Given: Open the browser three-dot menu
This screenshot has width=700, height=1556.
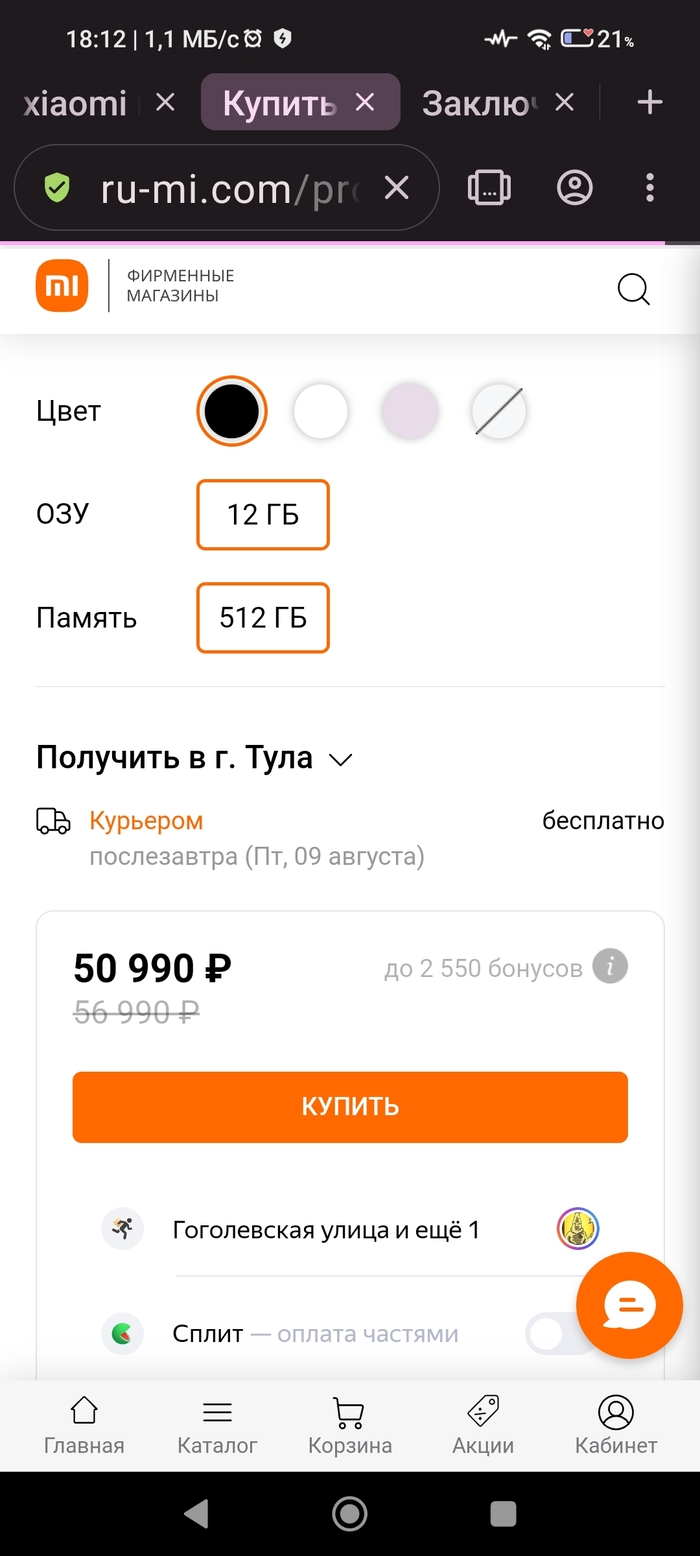Looking at the screenshot, I should pyautogui.click(x=650, y=188).
